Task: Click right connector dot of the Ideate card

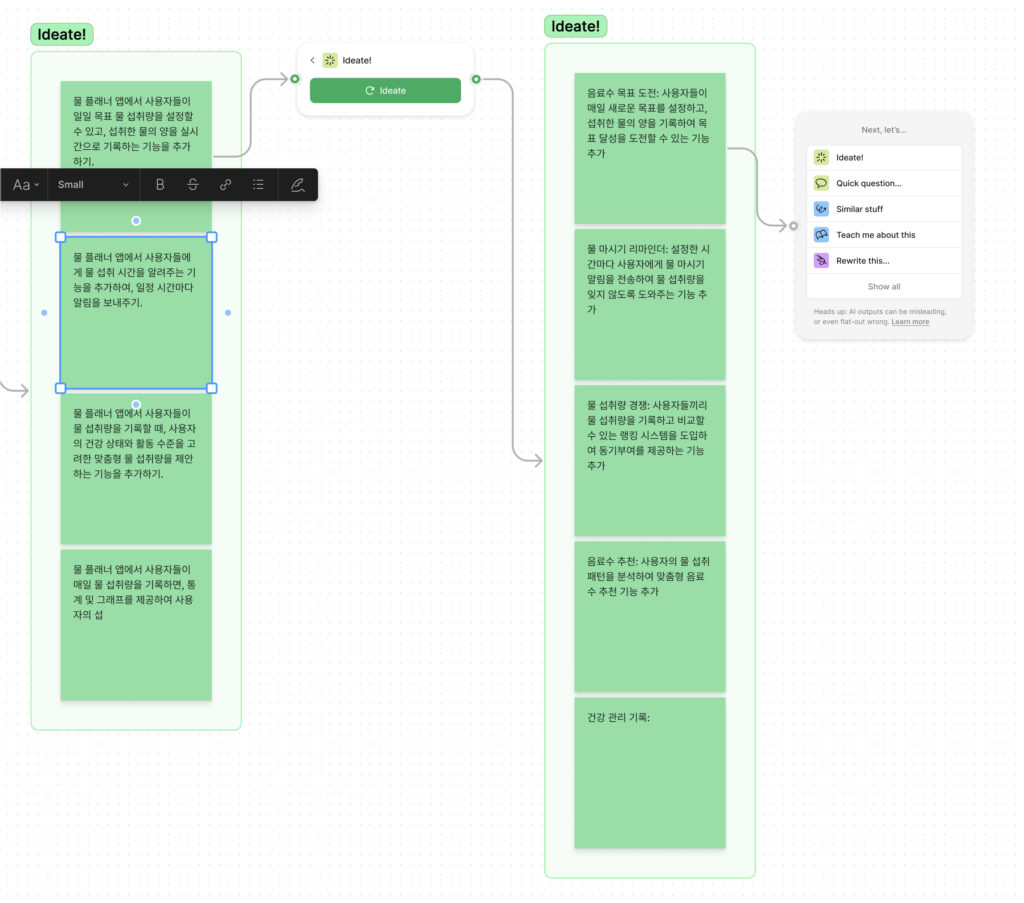Action: point(476,79)
